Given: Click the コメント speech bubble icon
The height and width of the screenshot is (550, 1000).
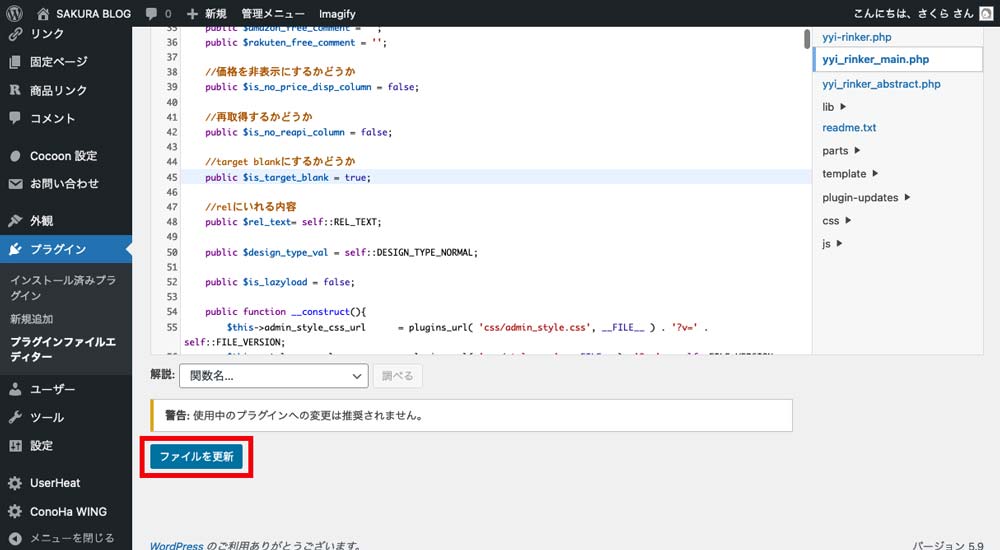Looking at the screenshot, I should [x=15, y=118].
